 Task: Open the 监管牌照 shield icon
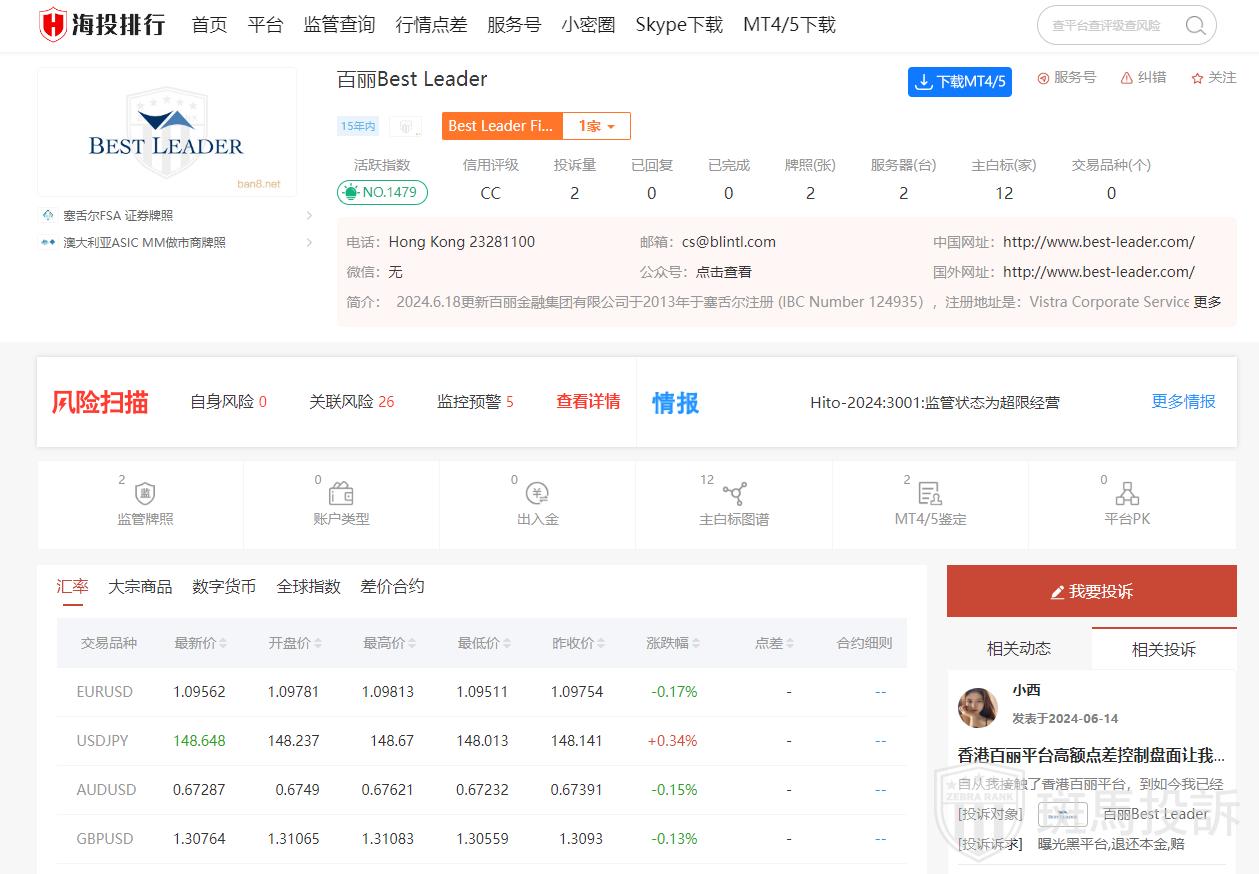[x=145, y=494]
